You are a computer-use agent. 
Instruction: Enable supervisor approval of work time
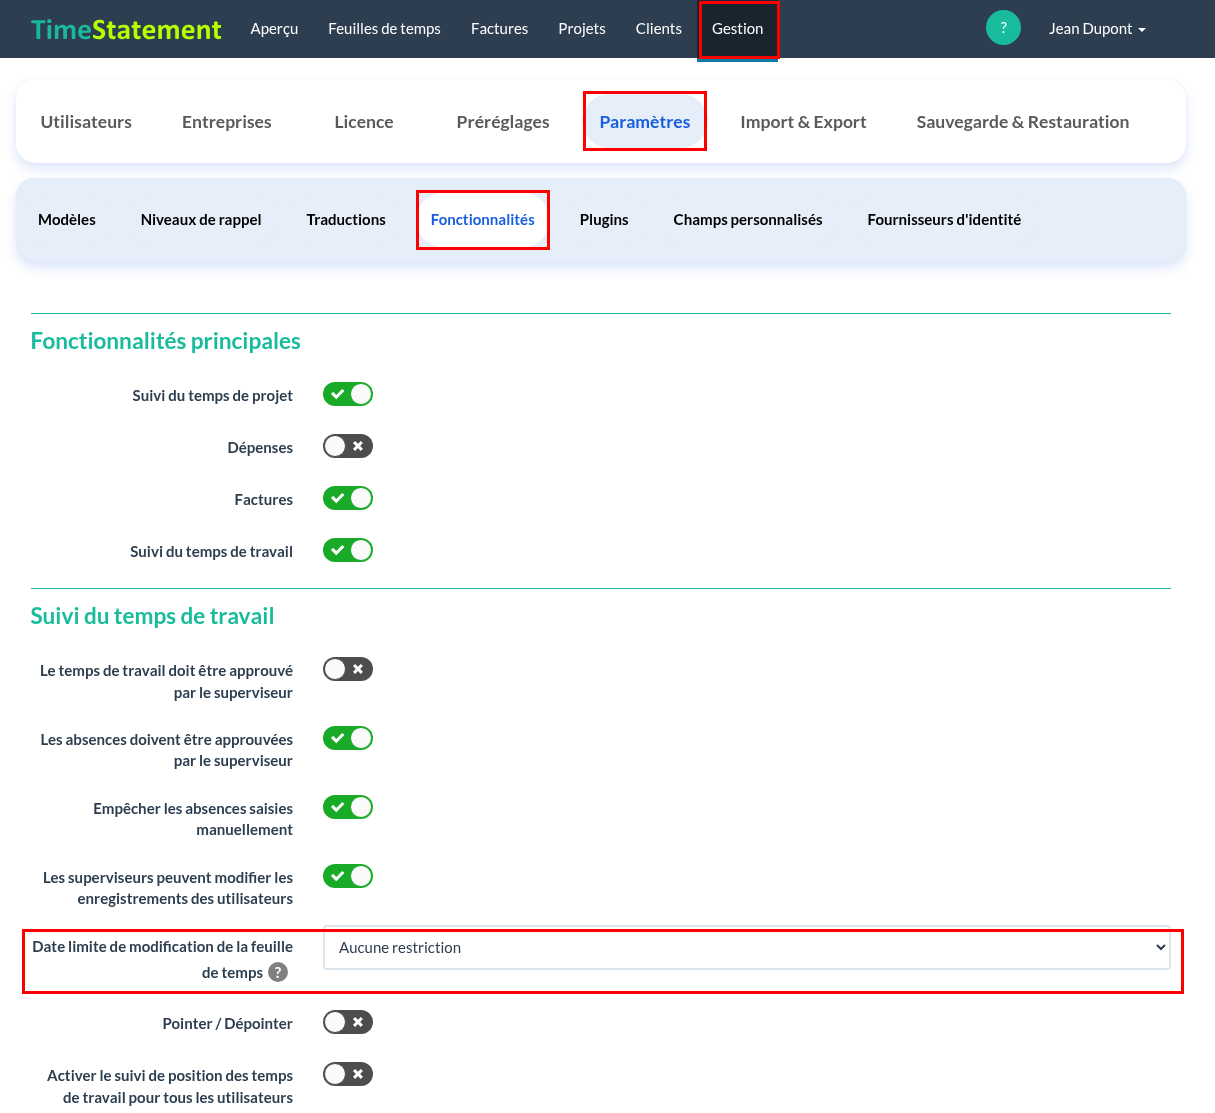click(x=348, y=669)
